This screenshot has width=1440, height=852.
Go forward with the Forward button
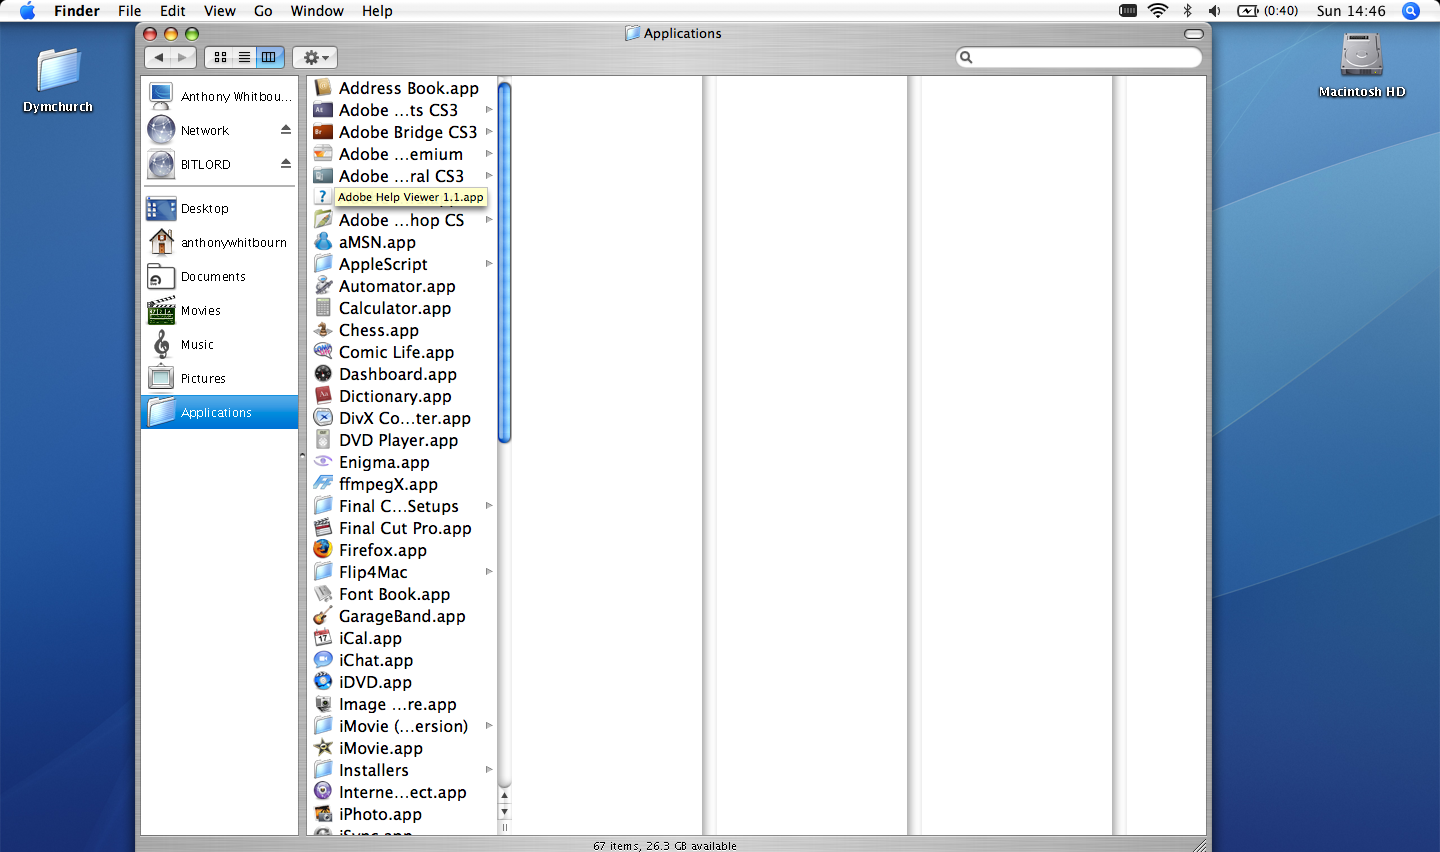point(183,57)
